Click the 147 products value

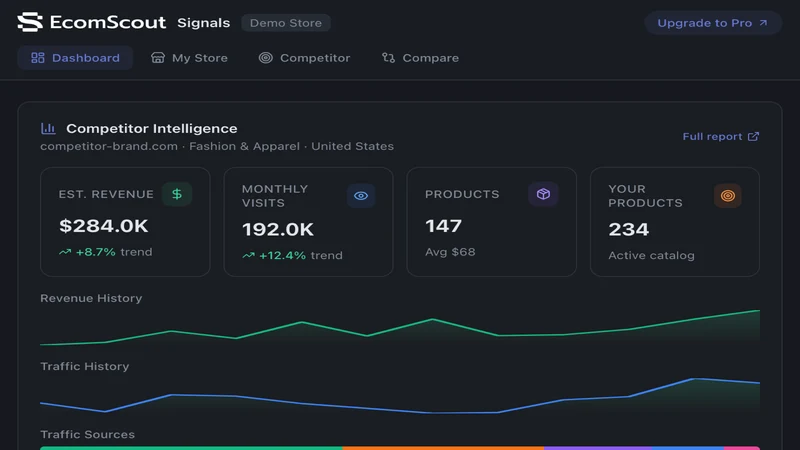pos(443,226)
